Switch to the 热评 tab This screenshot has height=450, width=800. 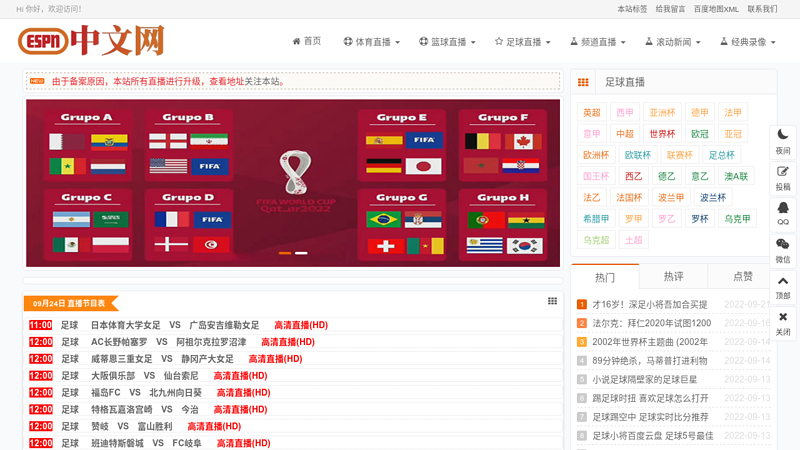673,277
